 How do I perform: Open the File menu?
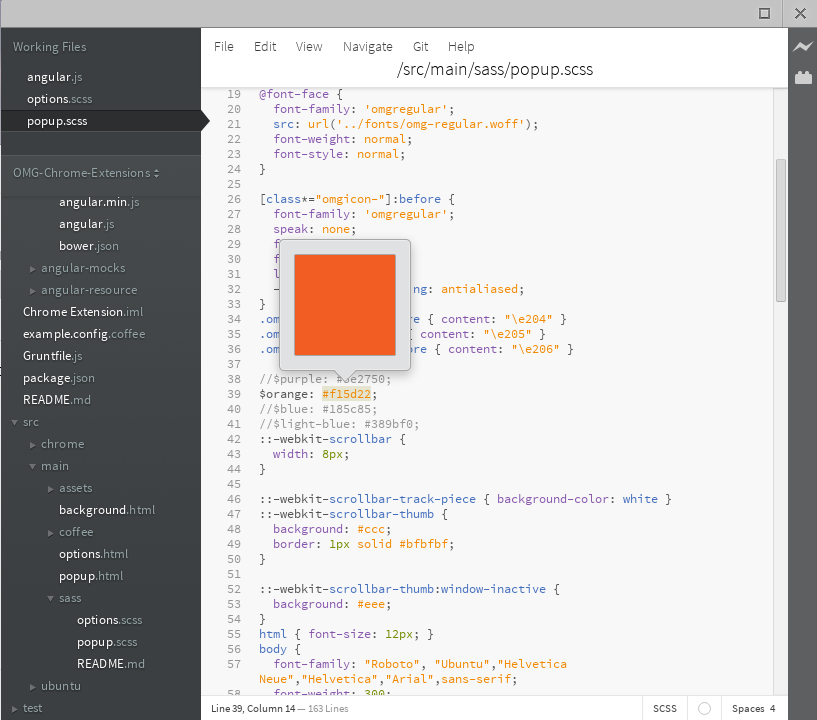point(224,46)
